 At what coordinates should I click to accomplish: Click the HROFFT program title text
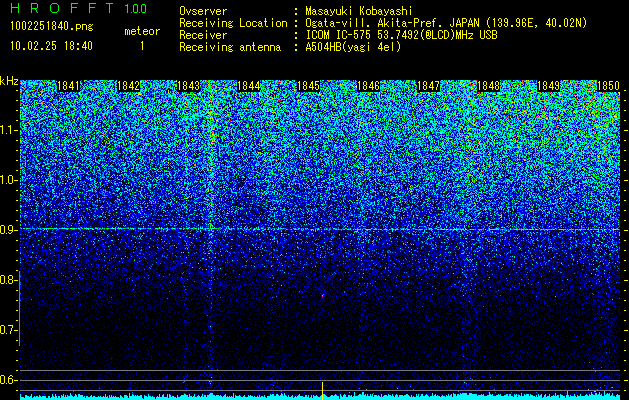coord(62,8)
